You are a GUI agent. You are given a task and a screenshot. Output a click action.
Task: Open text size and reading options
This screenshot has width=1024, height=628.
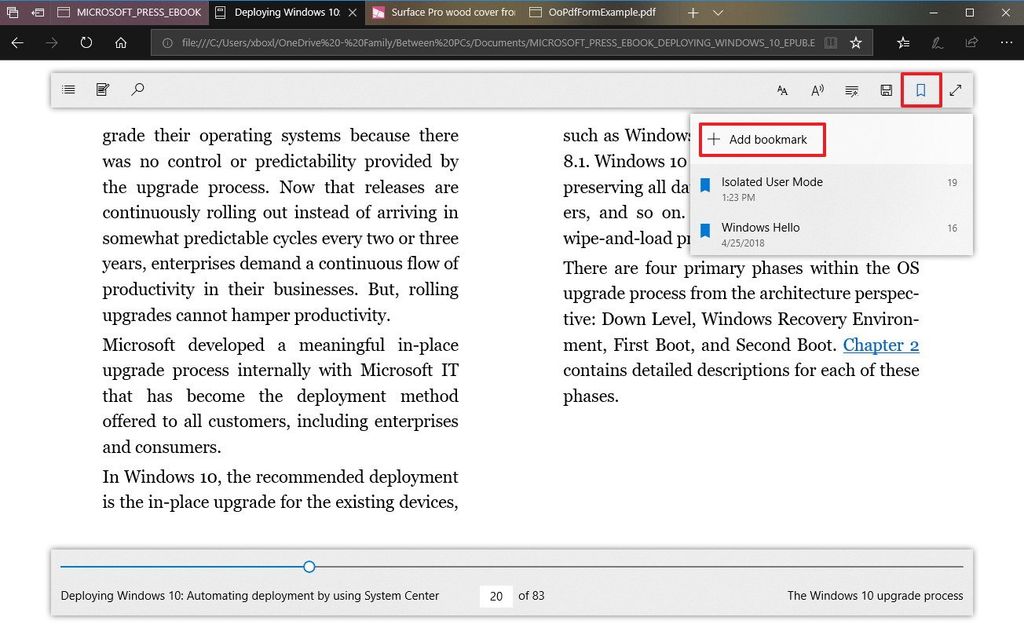(x=782, y=89)
